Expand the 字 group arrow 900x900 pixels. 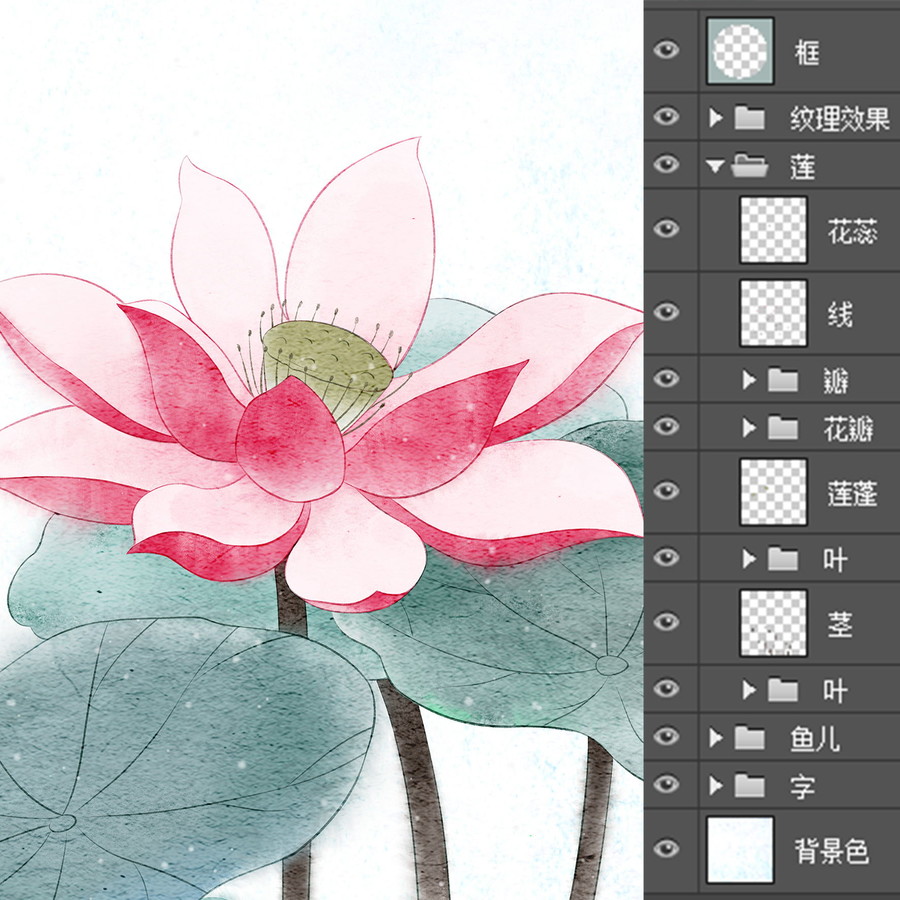pos(715,786)
